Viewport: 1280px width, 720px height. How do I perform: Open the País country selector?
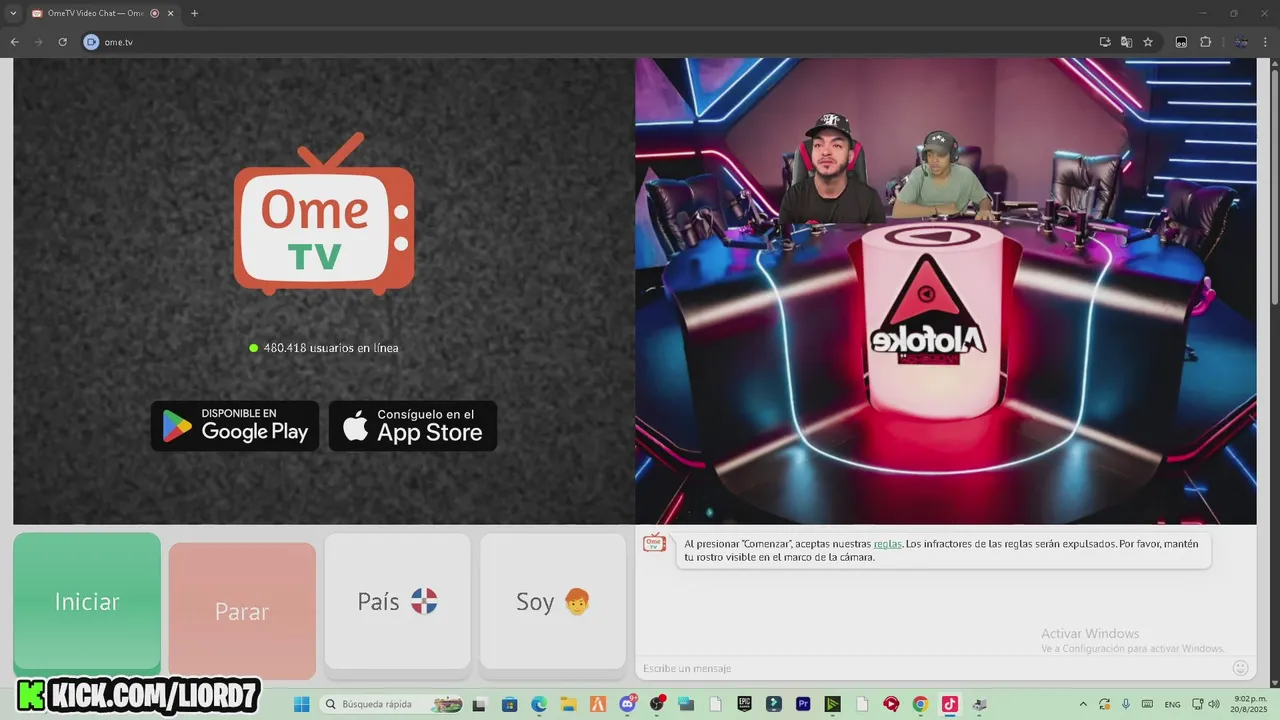397,601
